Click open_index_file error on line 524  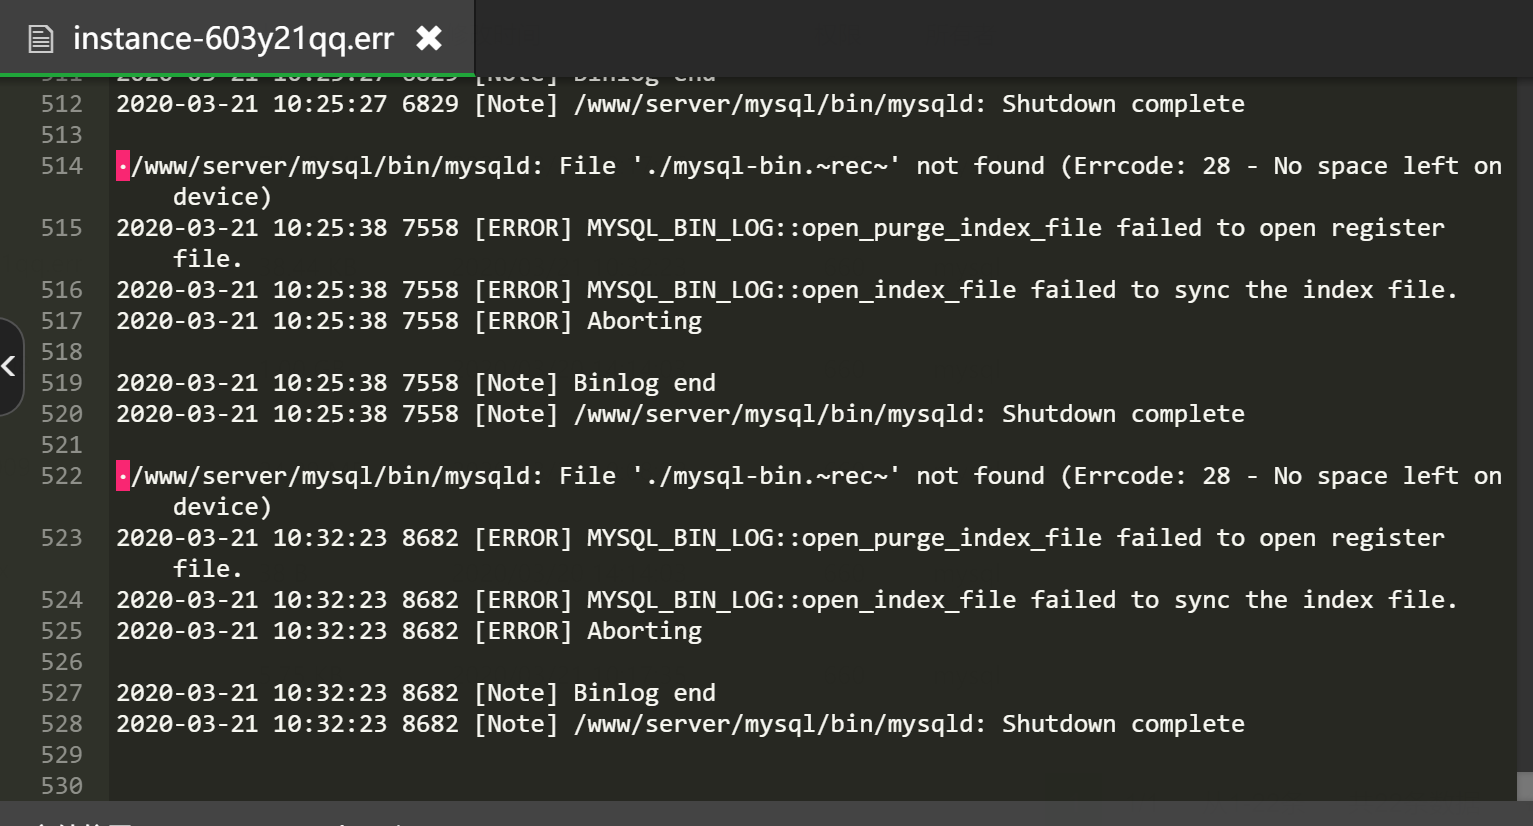tap(800, 600)
